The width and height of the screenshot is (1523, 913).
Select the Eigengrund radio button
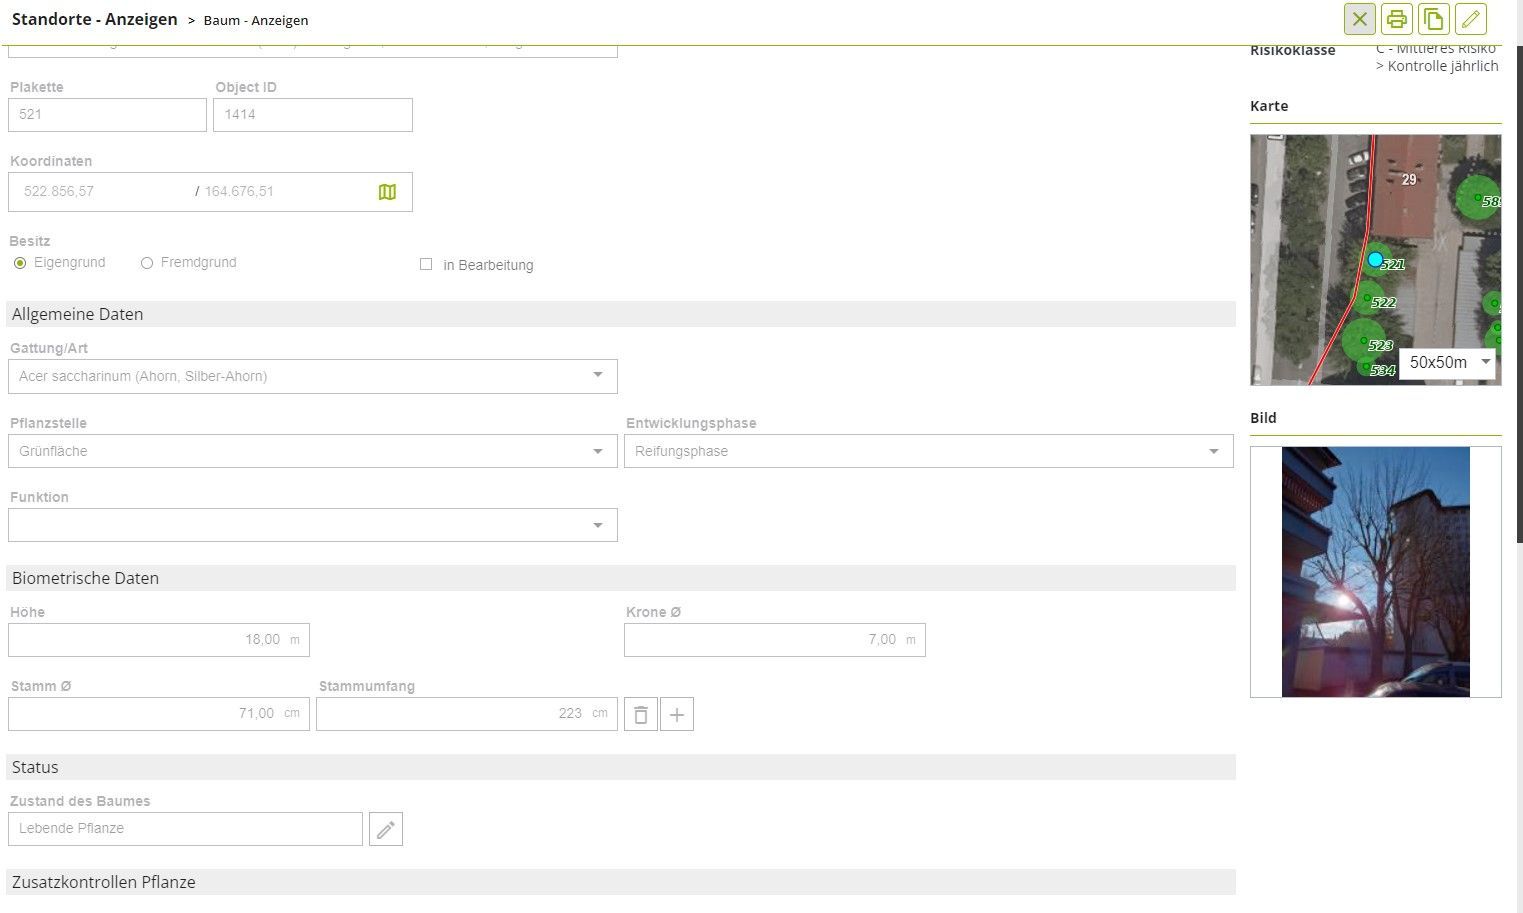point(20,263)
